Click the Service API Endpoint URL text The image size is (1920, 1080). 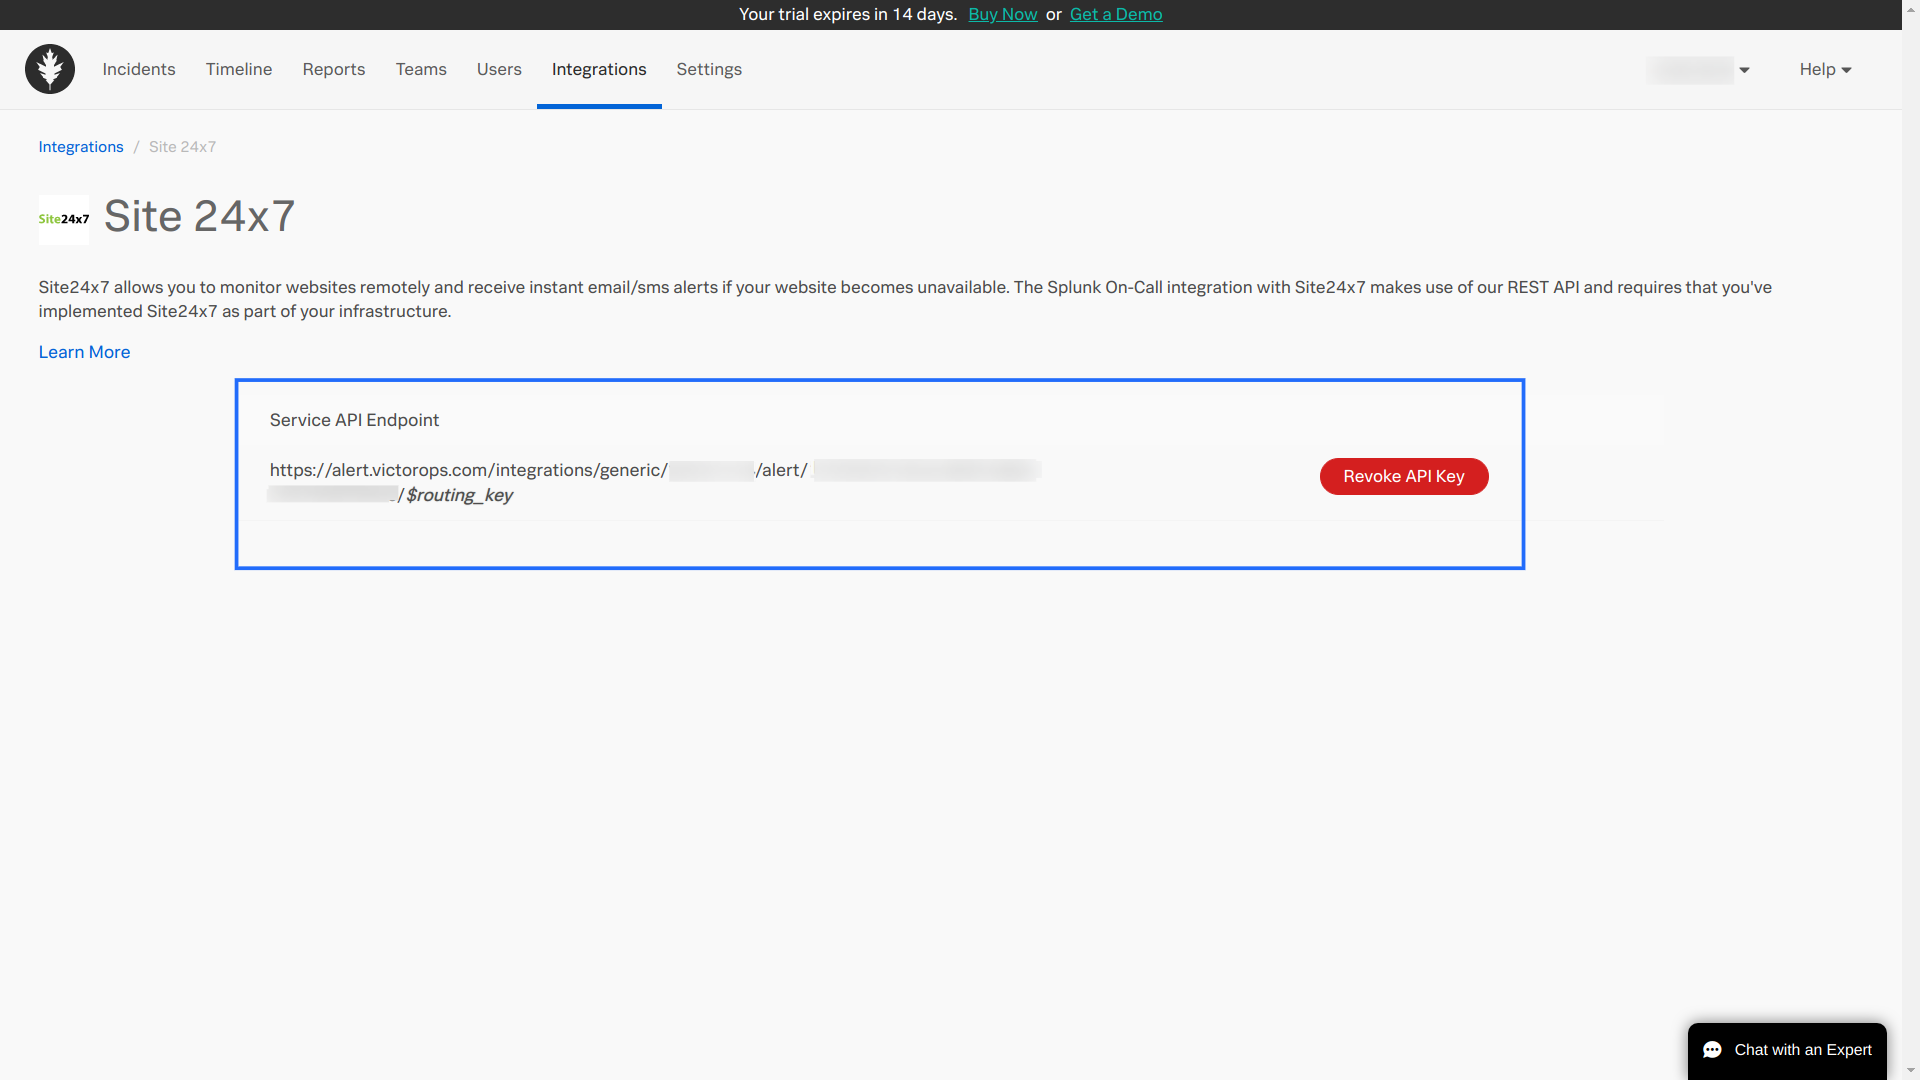pyautogui.click(x=468, y=470)
